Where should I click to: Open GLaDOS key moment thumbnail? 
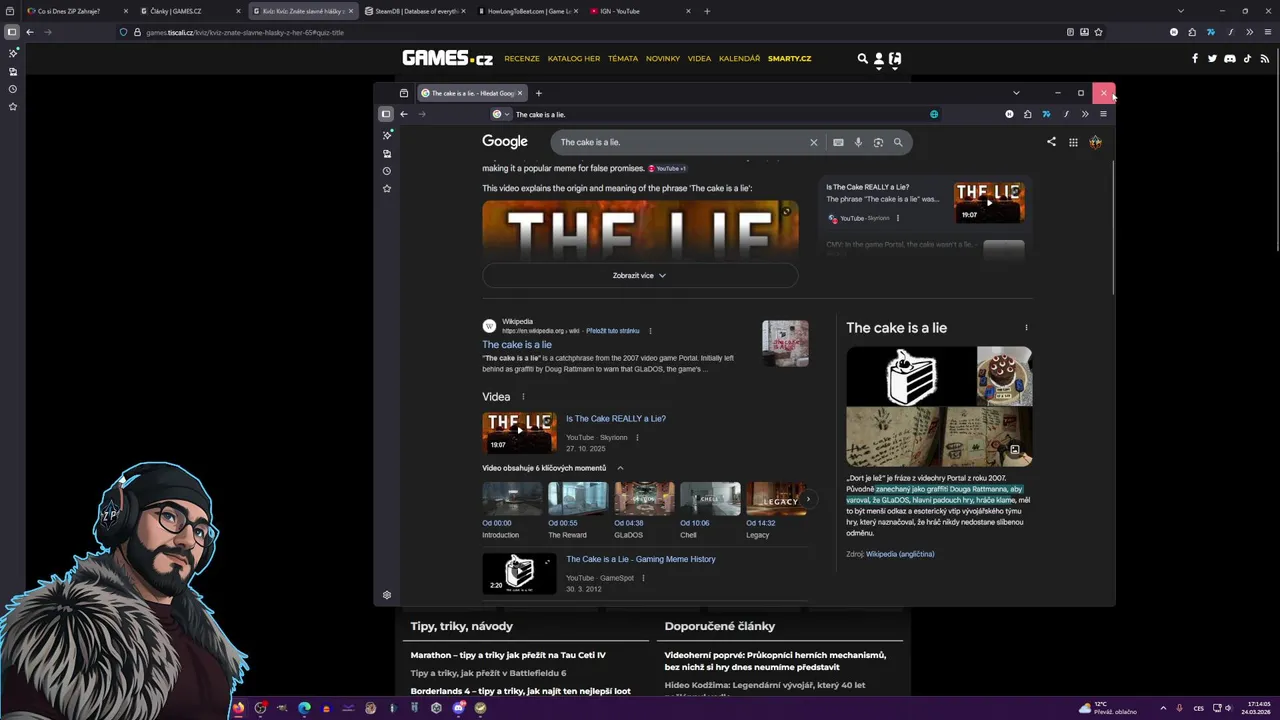[644, 499]
